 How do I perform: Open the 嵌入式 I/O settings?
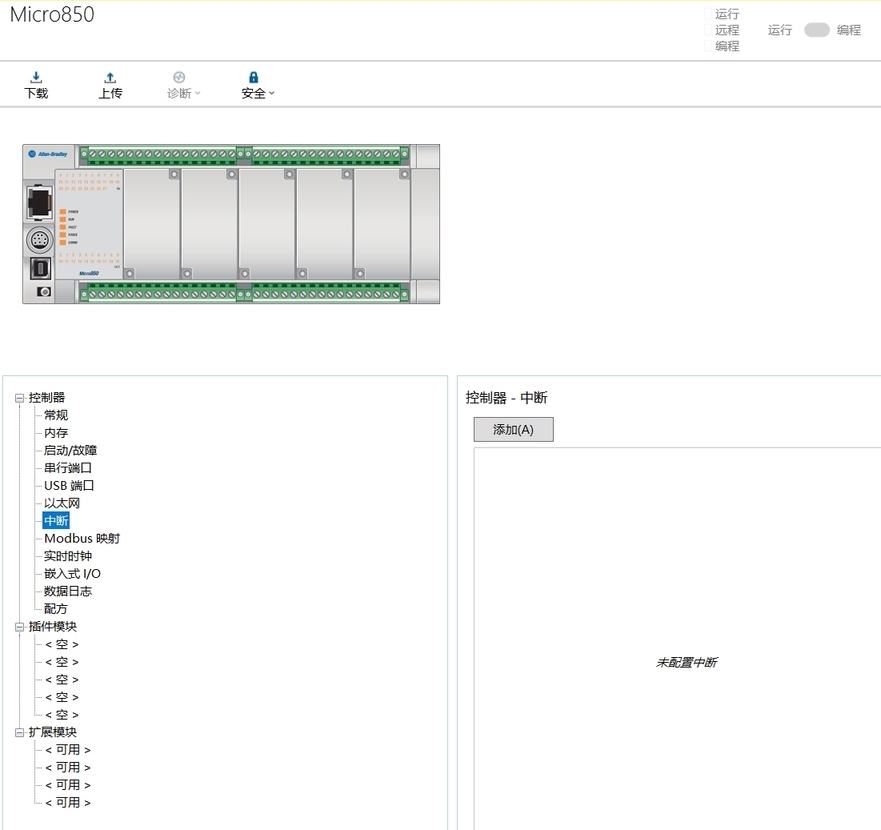pos(72,574)
